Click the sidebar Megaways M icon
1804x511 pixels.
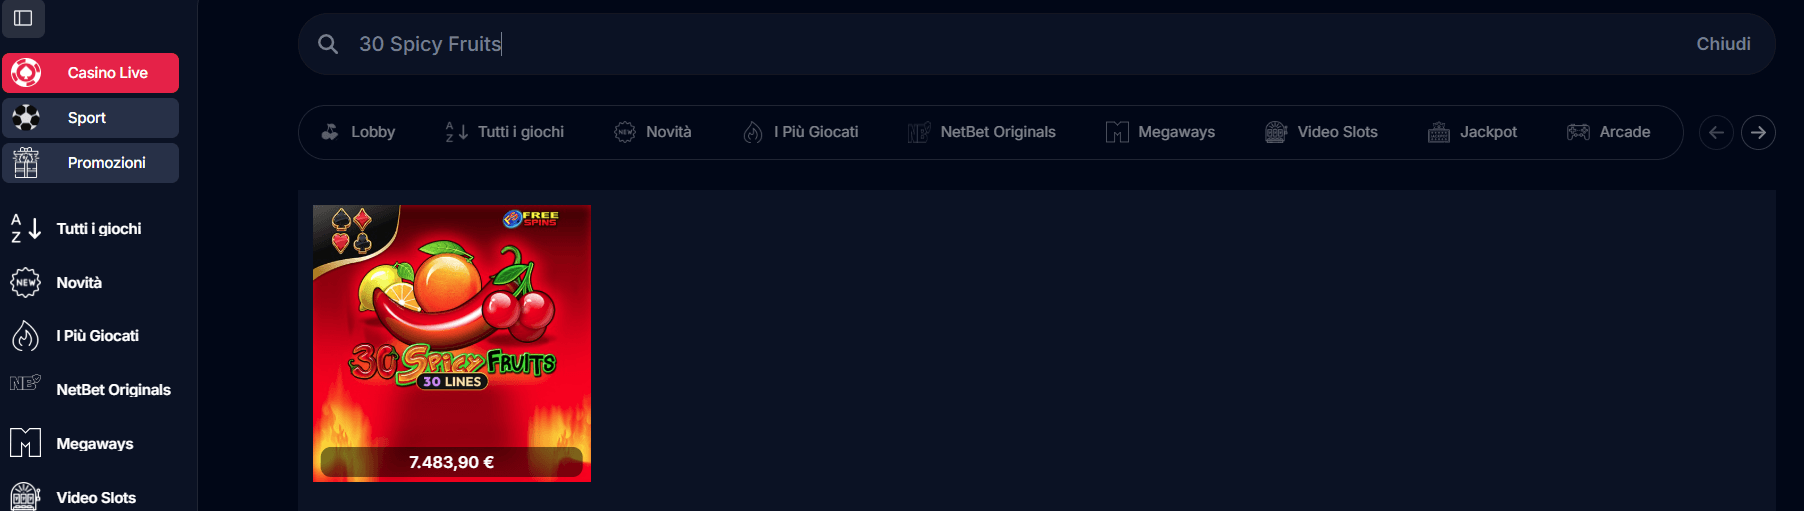[26, 443]
